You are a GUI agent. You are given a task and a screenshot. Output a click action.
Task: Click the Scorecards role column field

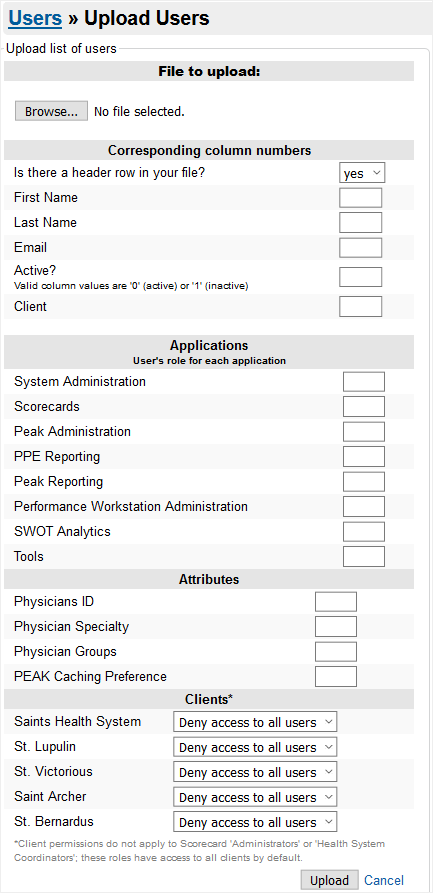(364, 407)
